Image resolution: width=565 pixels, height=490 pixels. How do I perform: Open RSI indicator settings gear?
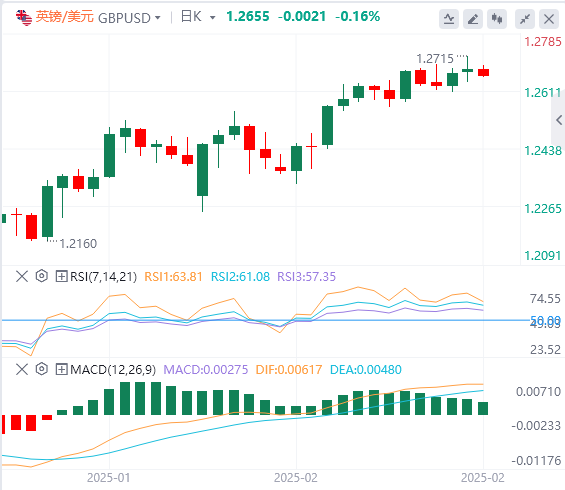[x=42, y=276]
